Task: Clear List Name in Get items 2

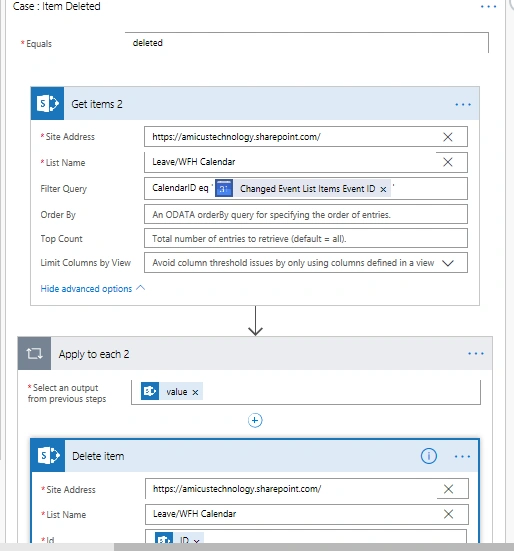Action: [448, 162]
